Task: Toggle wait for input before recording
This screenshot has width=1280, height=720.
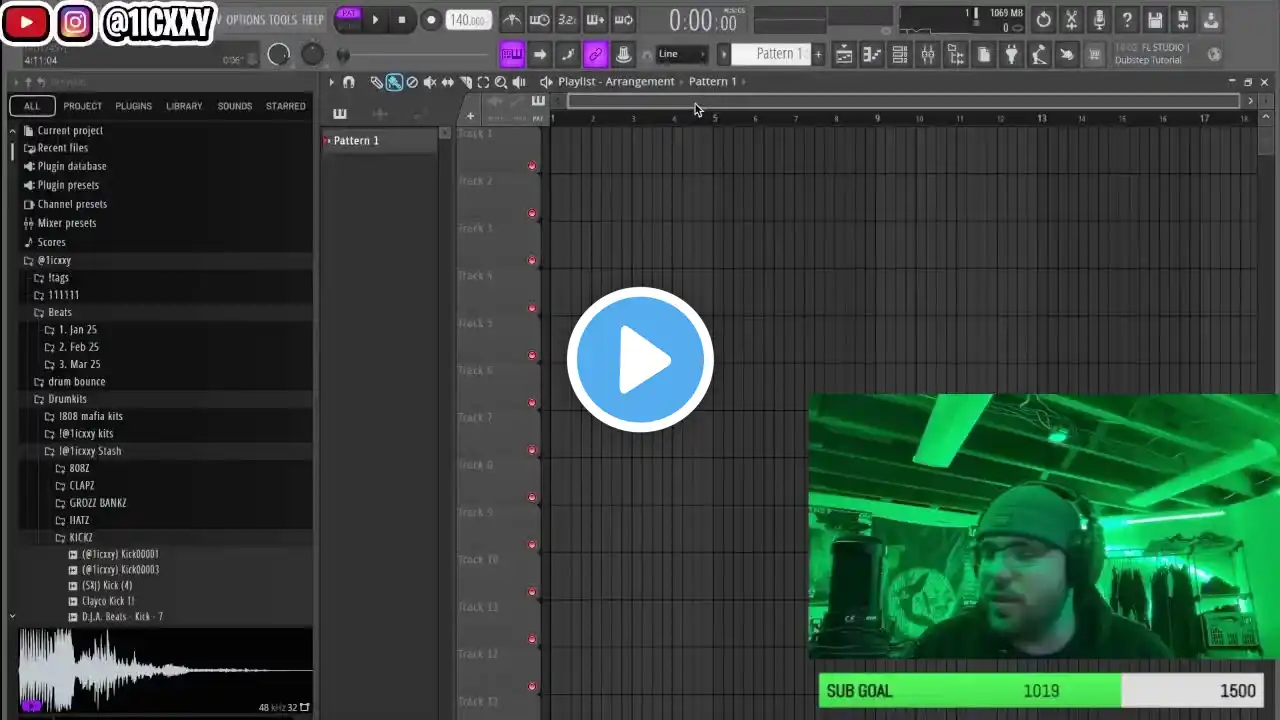Action: tap(539, 19)
